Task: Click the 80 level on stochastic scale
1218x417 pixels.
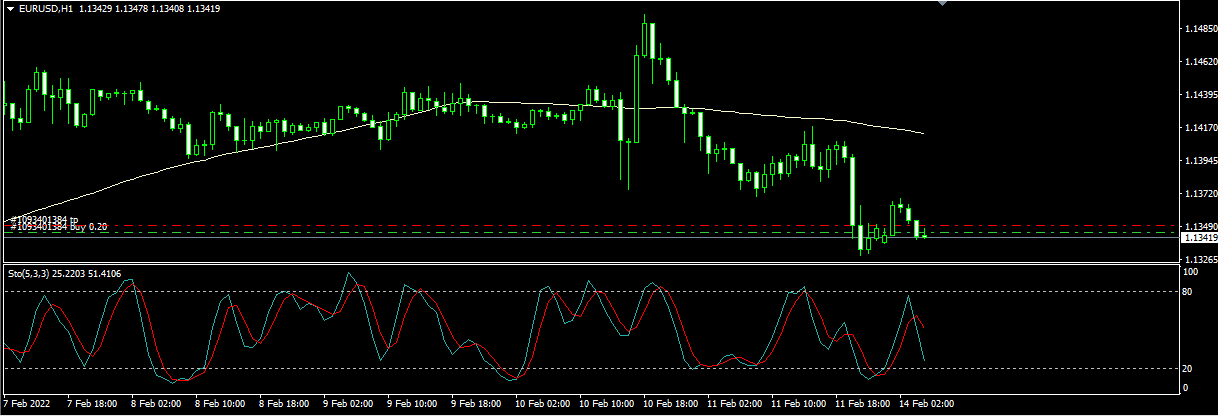Action: pyautogui.click(x=1190, y=292)
